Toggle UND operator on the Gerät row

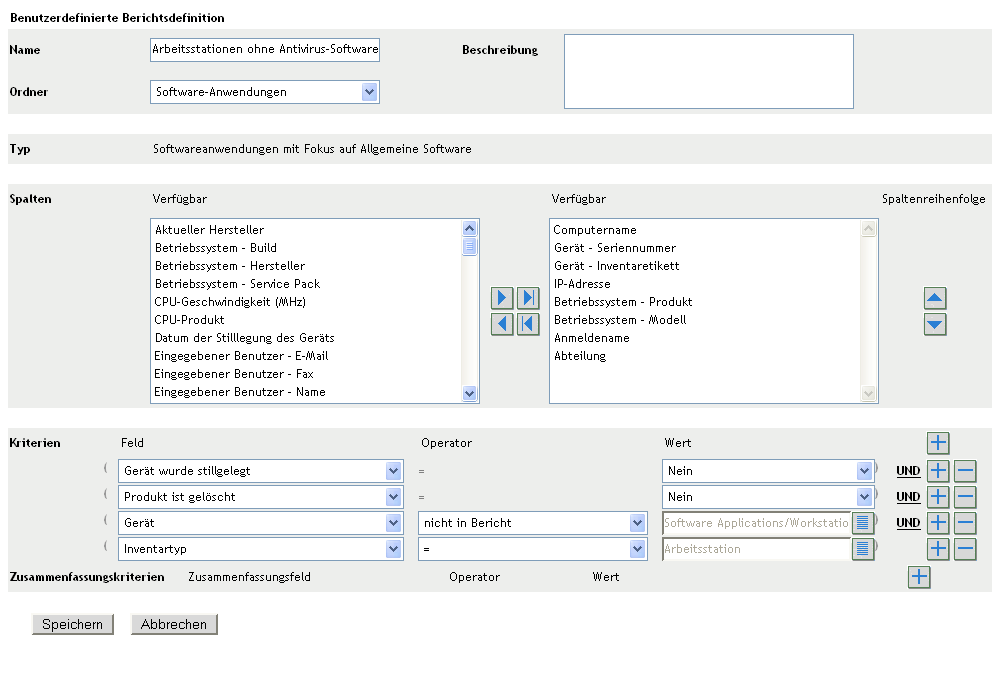pyautogui.click(x=908, y=523)
